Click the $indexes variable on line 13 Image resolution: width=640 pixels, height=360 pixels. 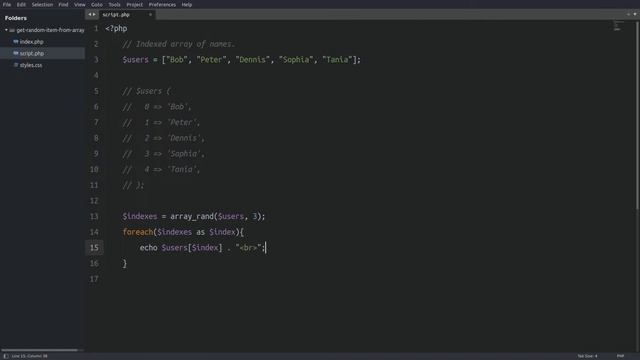point(140,216)
